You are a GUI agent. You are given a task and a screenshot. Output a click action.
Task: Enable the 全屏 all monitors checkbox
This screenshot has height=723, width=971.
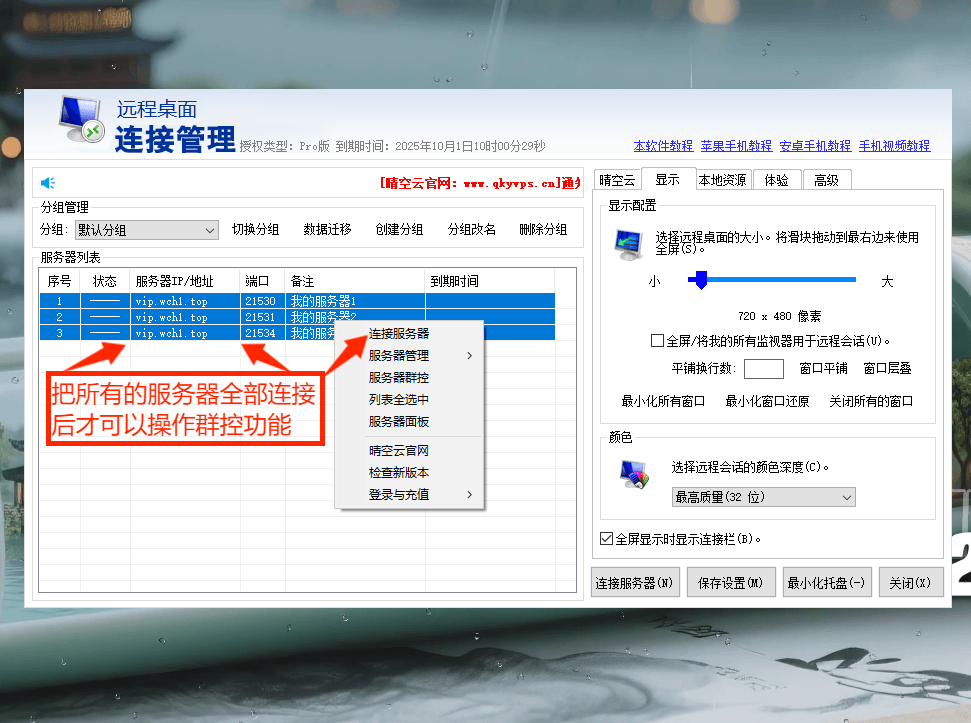coord(657,340)
